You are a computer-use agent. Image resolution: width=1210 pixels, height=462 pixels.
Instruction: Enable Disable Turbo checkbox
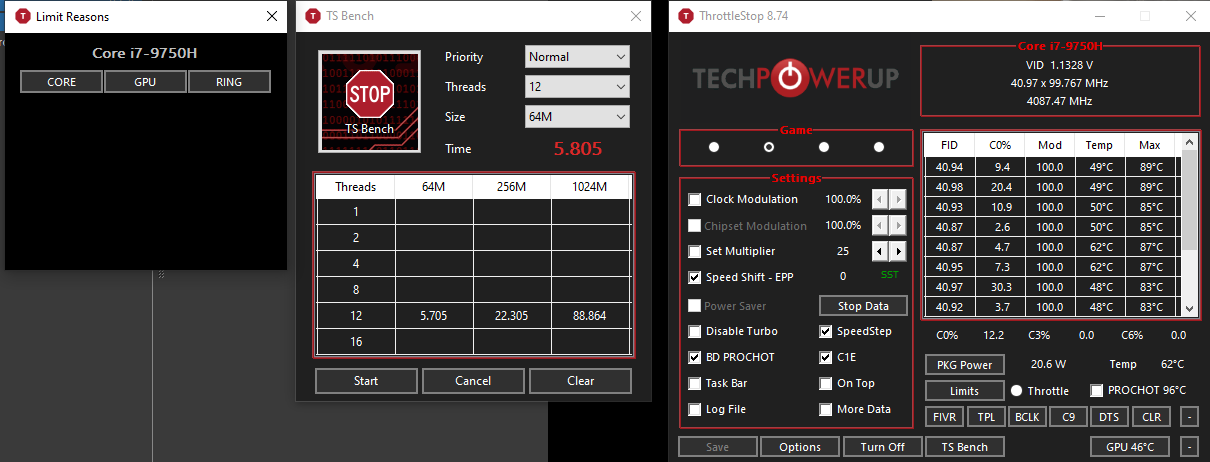point(695,331)
